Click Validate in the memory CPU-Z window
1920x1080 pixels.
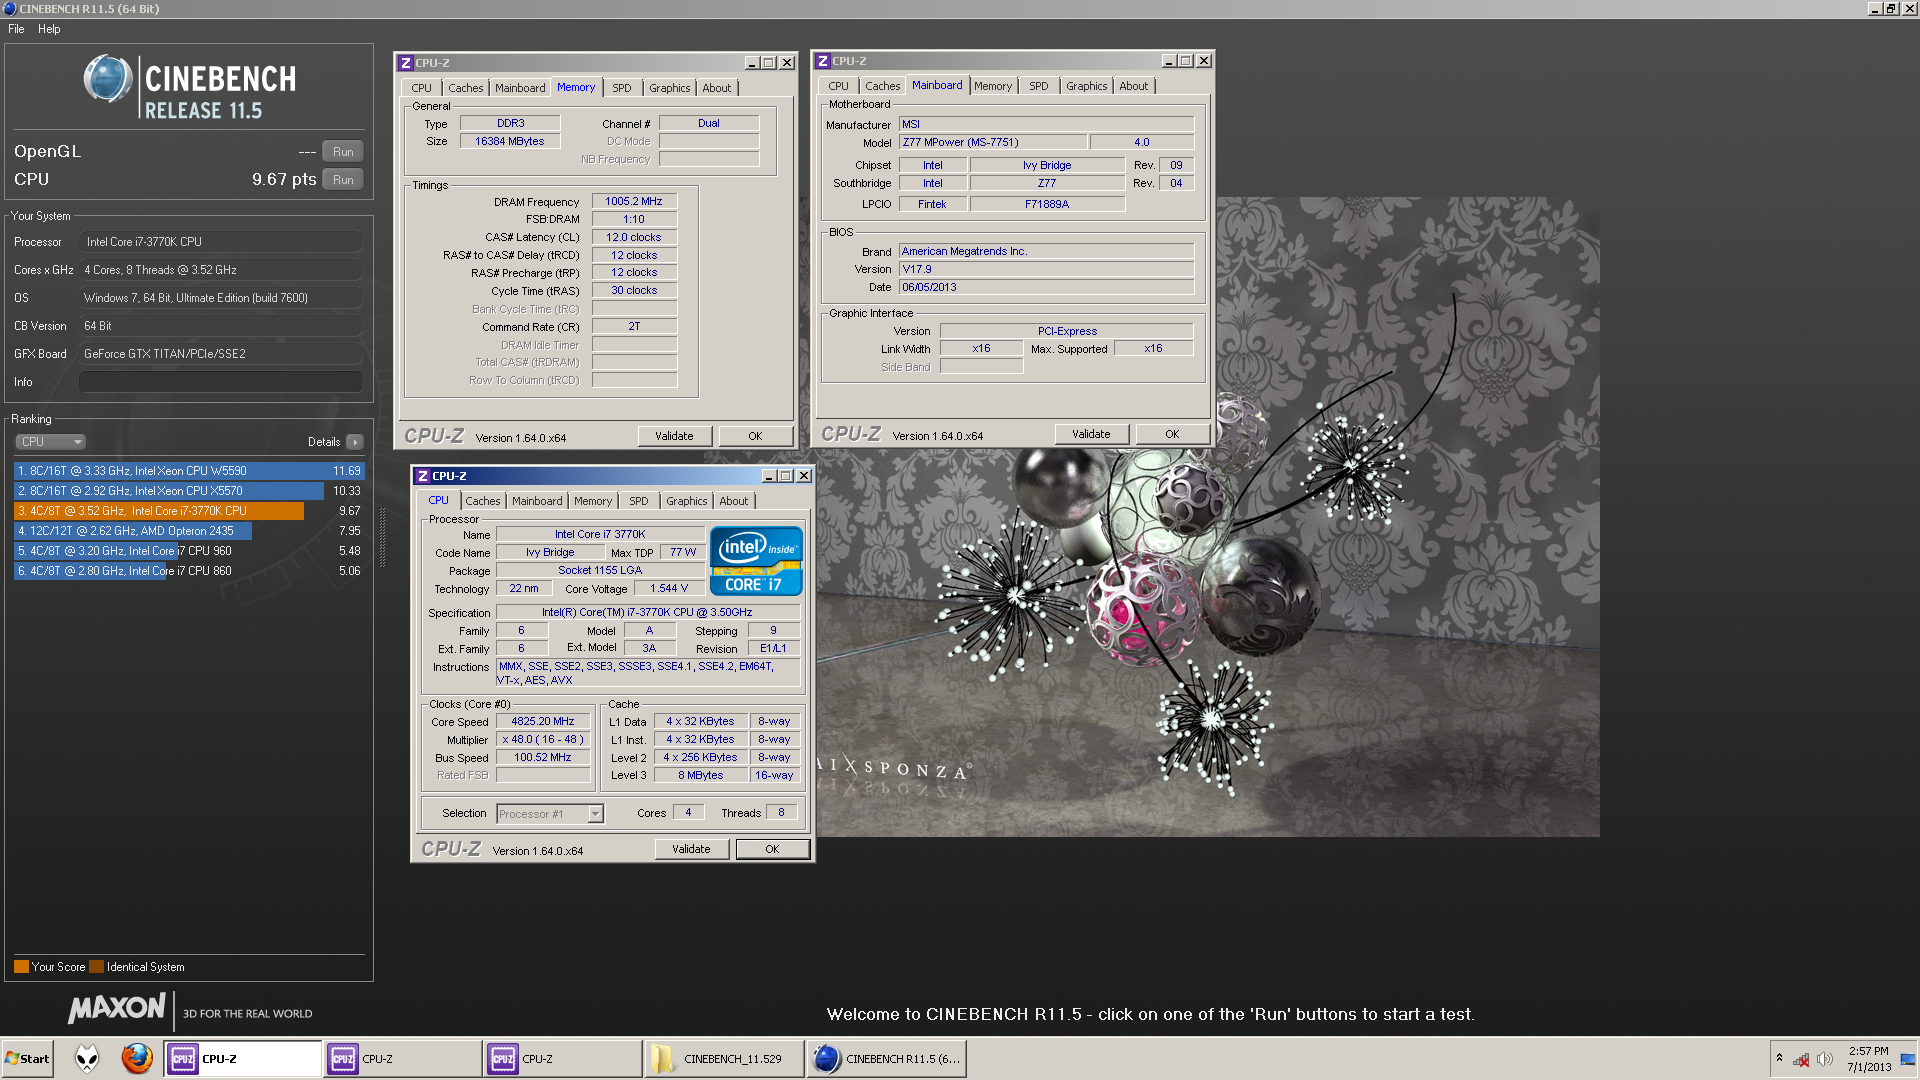click(674, 436)
